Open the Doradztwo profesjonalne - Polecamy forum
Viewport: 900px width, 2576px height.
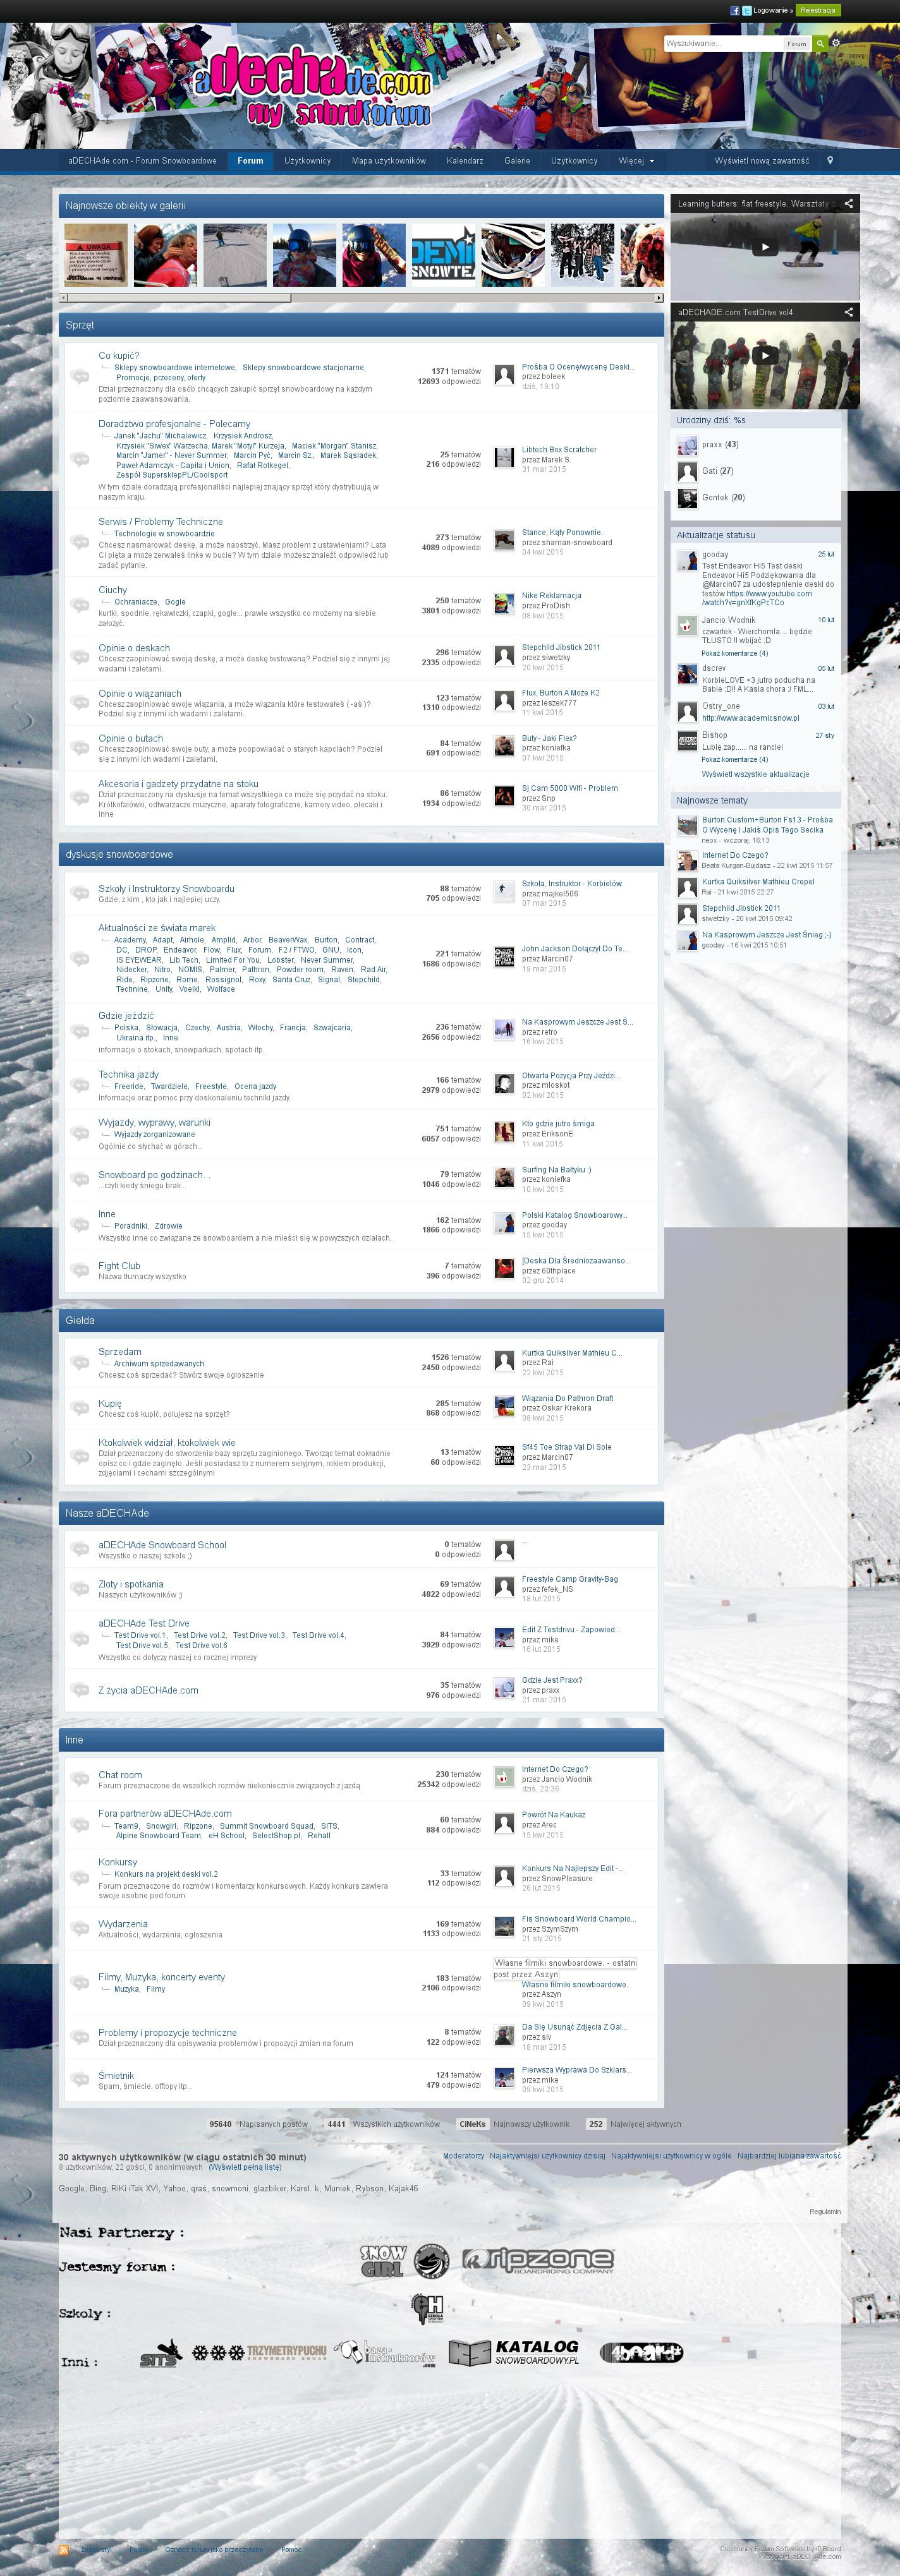point(174,424)
